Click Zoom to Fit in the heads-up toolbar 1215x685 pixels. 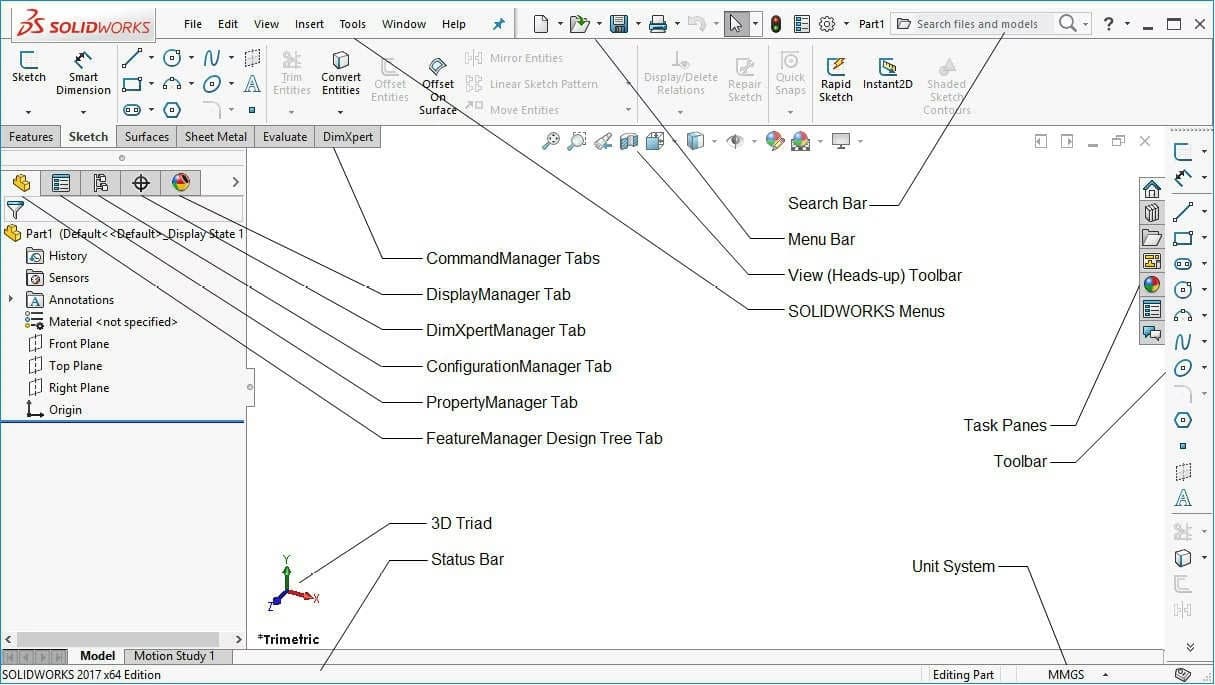click(551, 141)
